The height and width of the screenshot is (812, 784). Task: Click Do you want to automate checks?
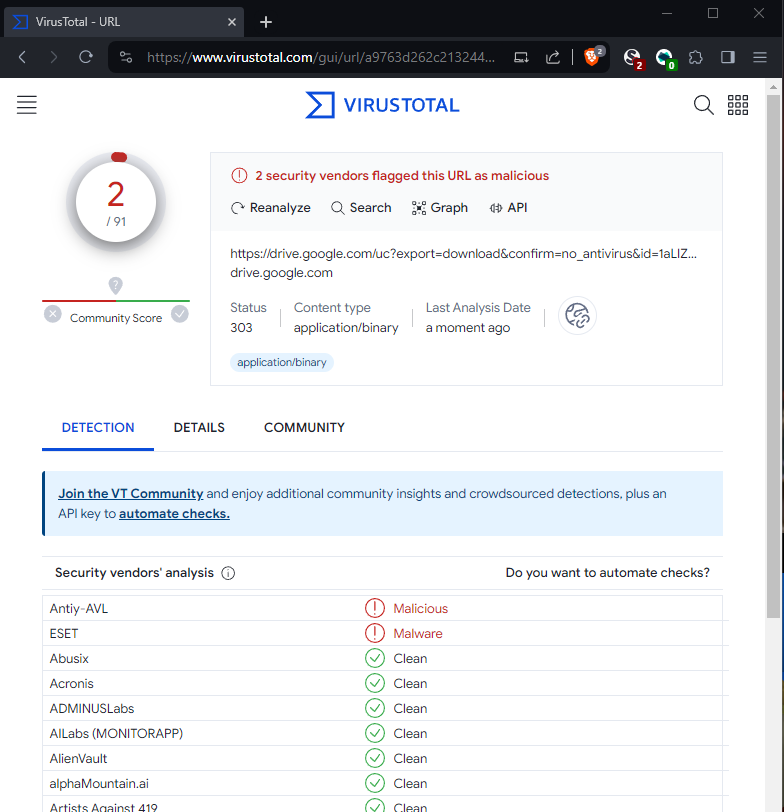coord(607,573)
